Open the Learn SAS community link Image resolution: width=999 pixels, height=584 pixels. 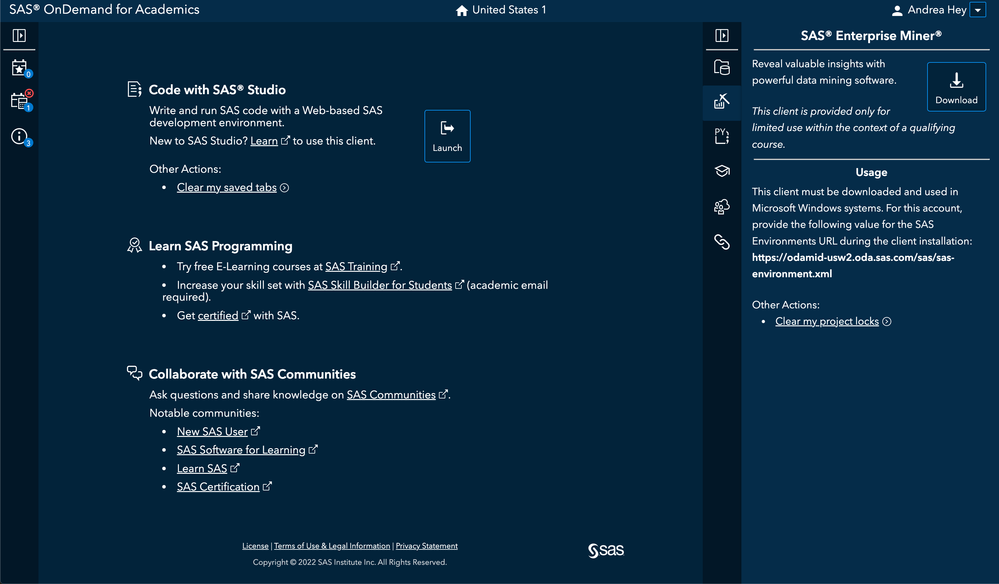[x=202, y=468]
